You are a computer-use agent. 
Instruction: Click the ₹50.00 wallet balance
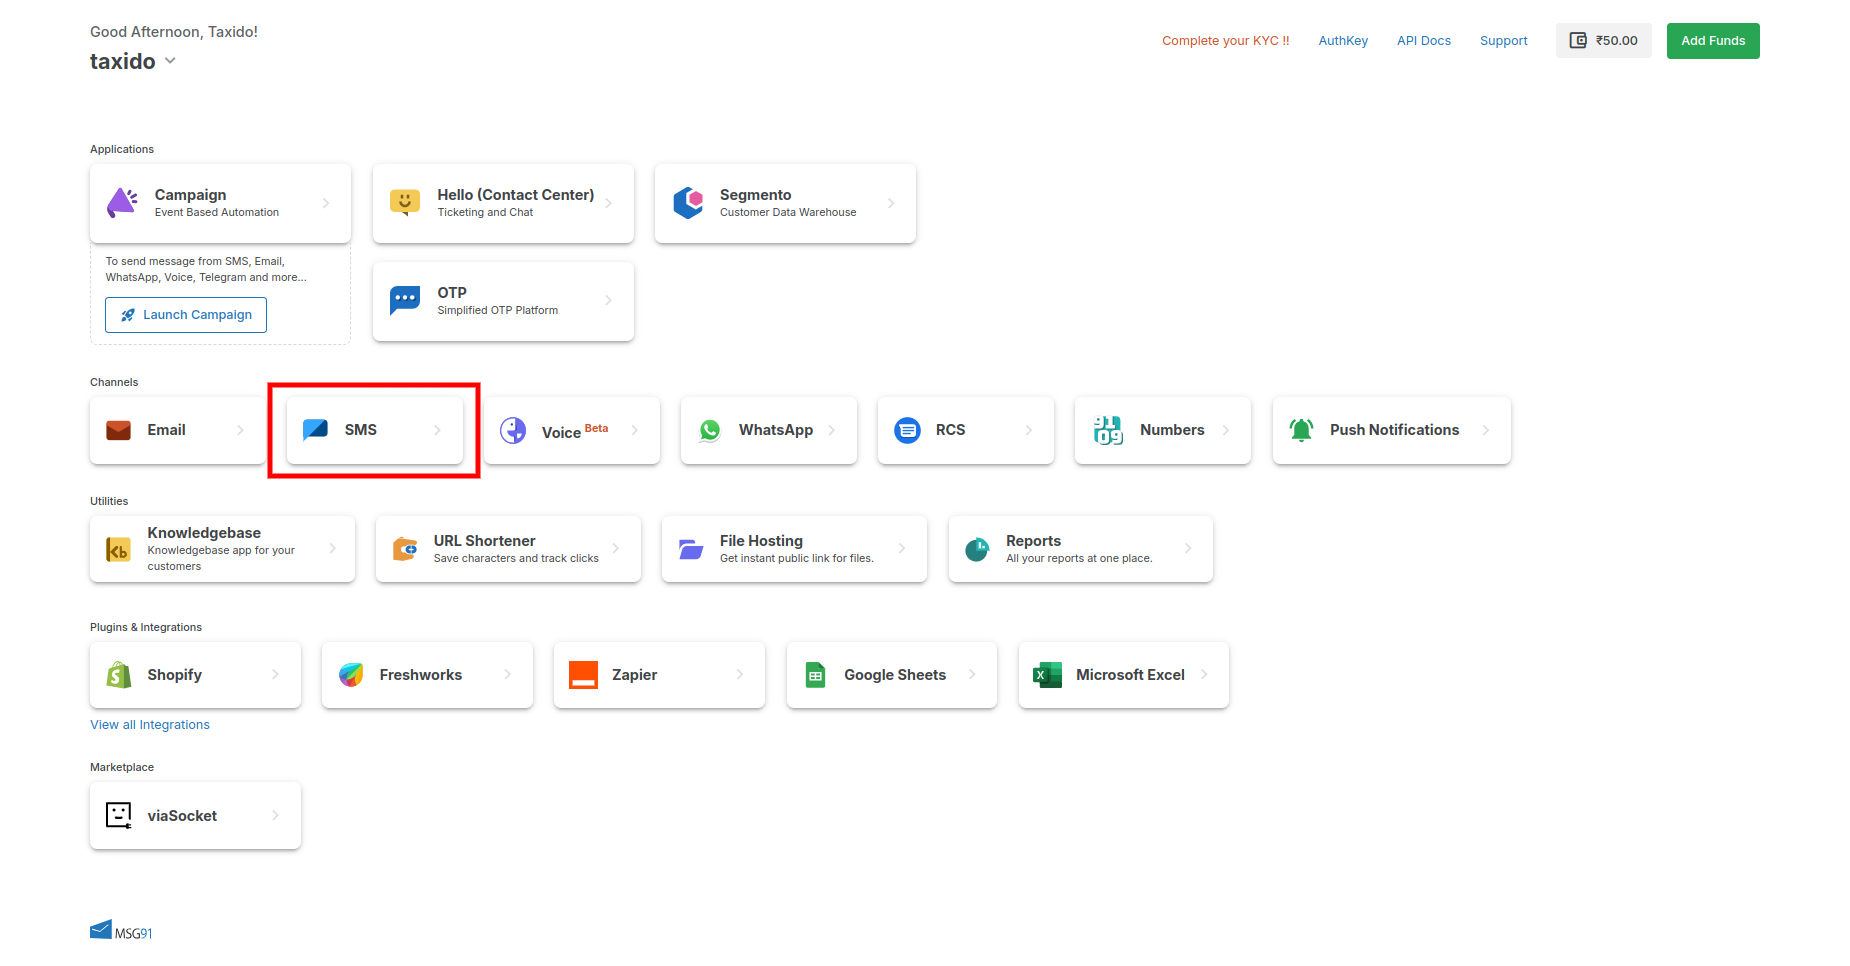[1603, 41]
